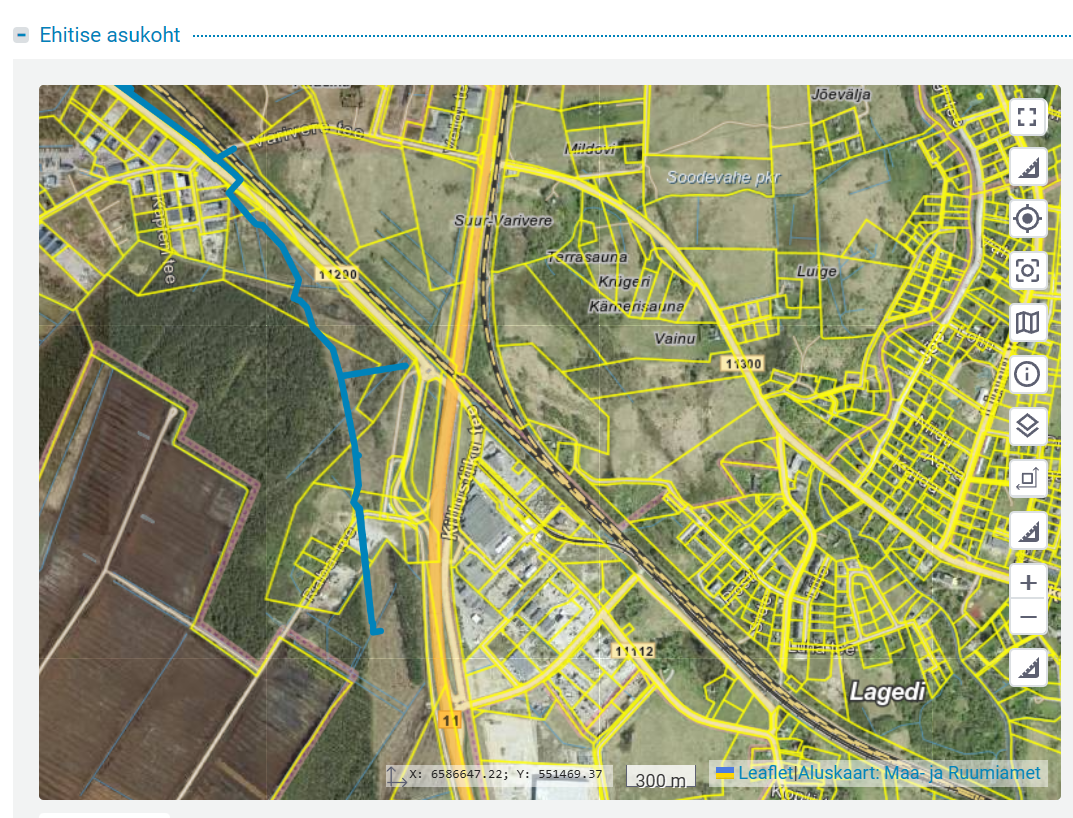
Task: Open the map layers icon
Action: (x=1027, y=427)
